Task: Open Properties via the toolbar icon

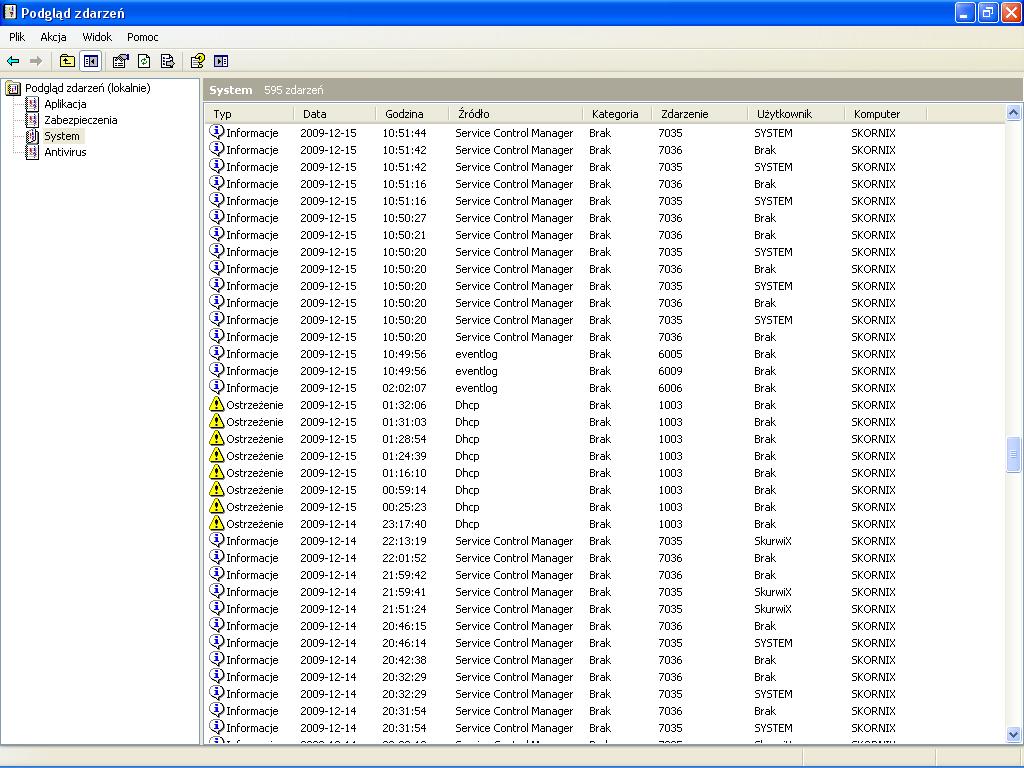Action: tap(121, 61)
